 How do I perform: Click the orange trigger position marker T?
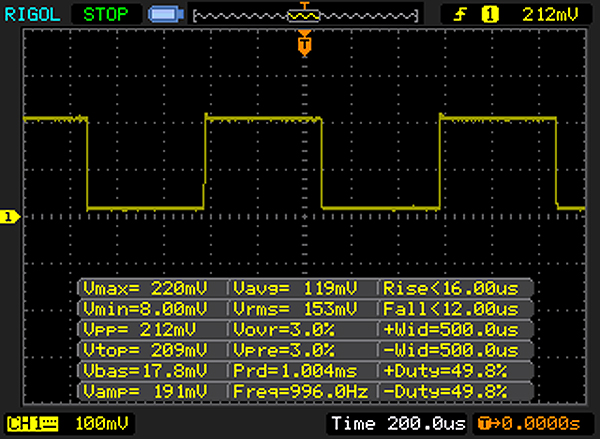tap(305, 43)
